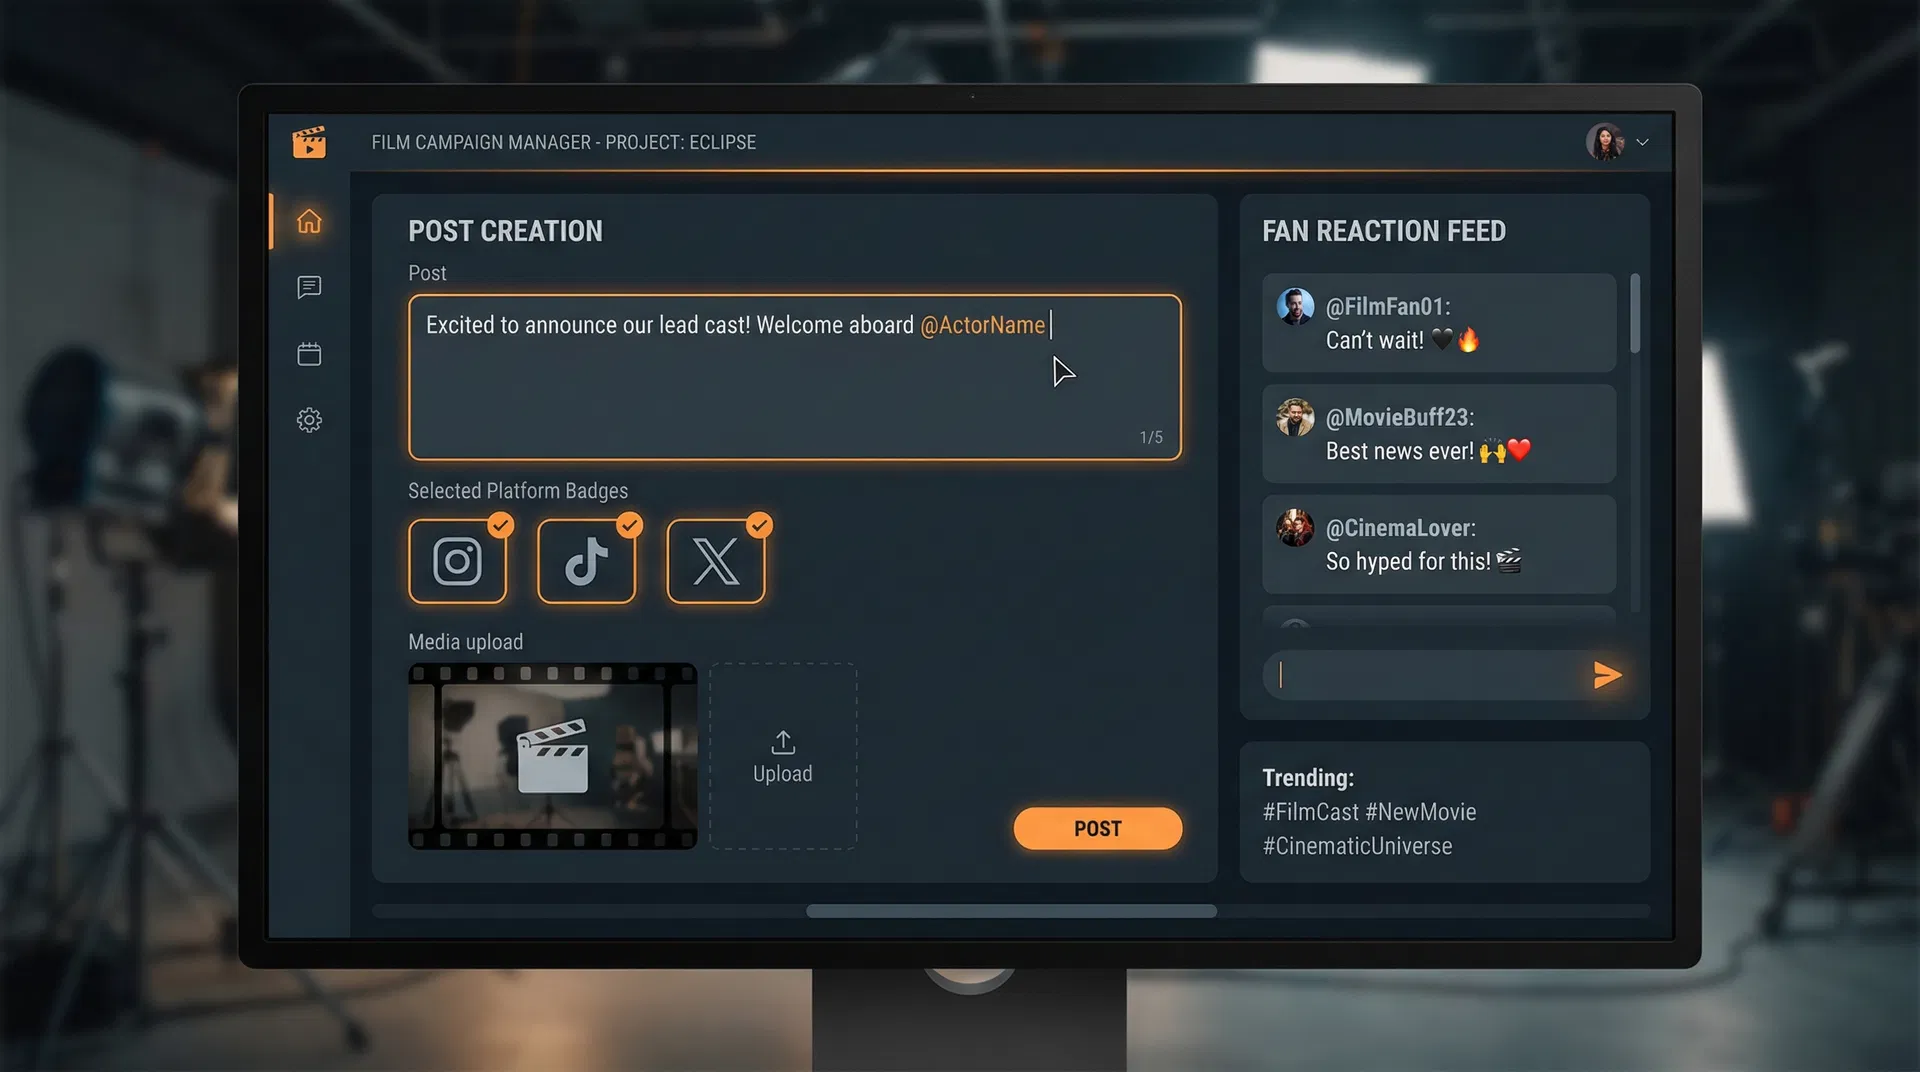Open the calendar schedule icon
1920x1072 pixels.
pos(309,354)
